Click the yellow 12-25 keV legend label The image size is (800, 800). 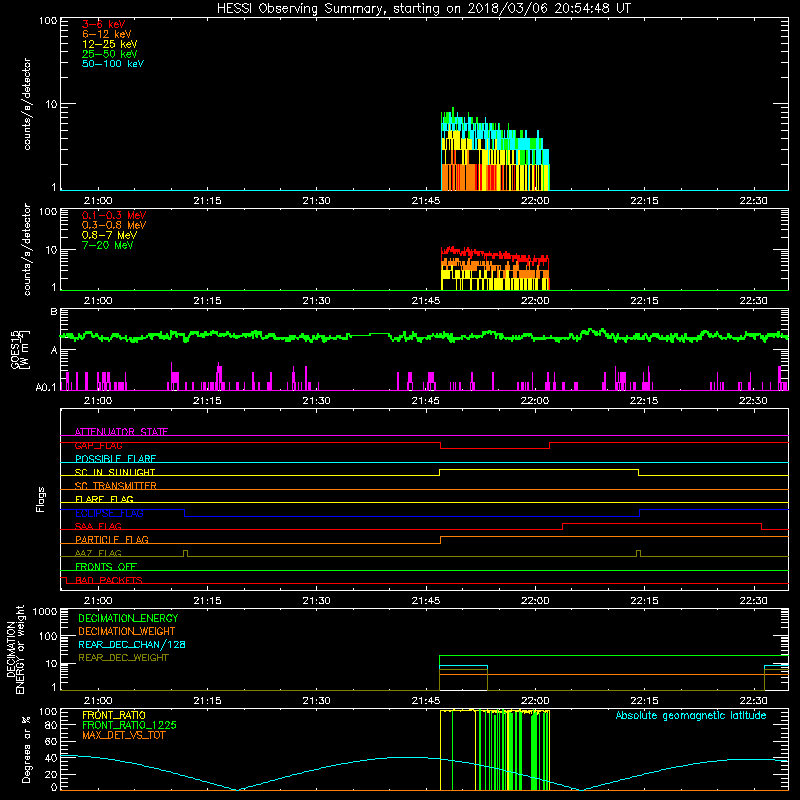coord(110,44)
